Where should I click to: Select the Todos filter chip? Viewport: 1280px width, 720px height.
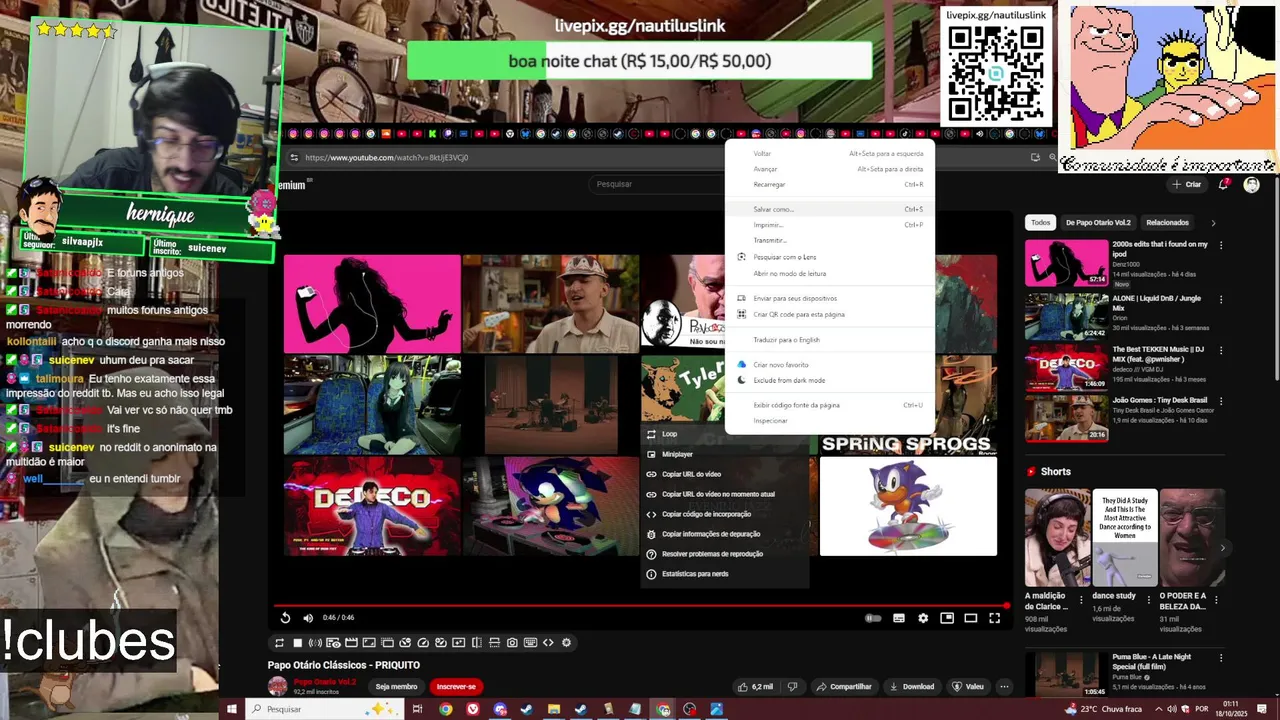[x=1041, y=223]
